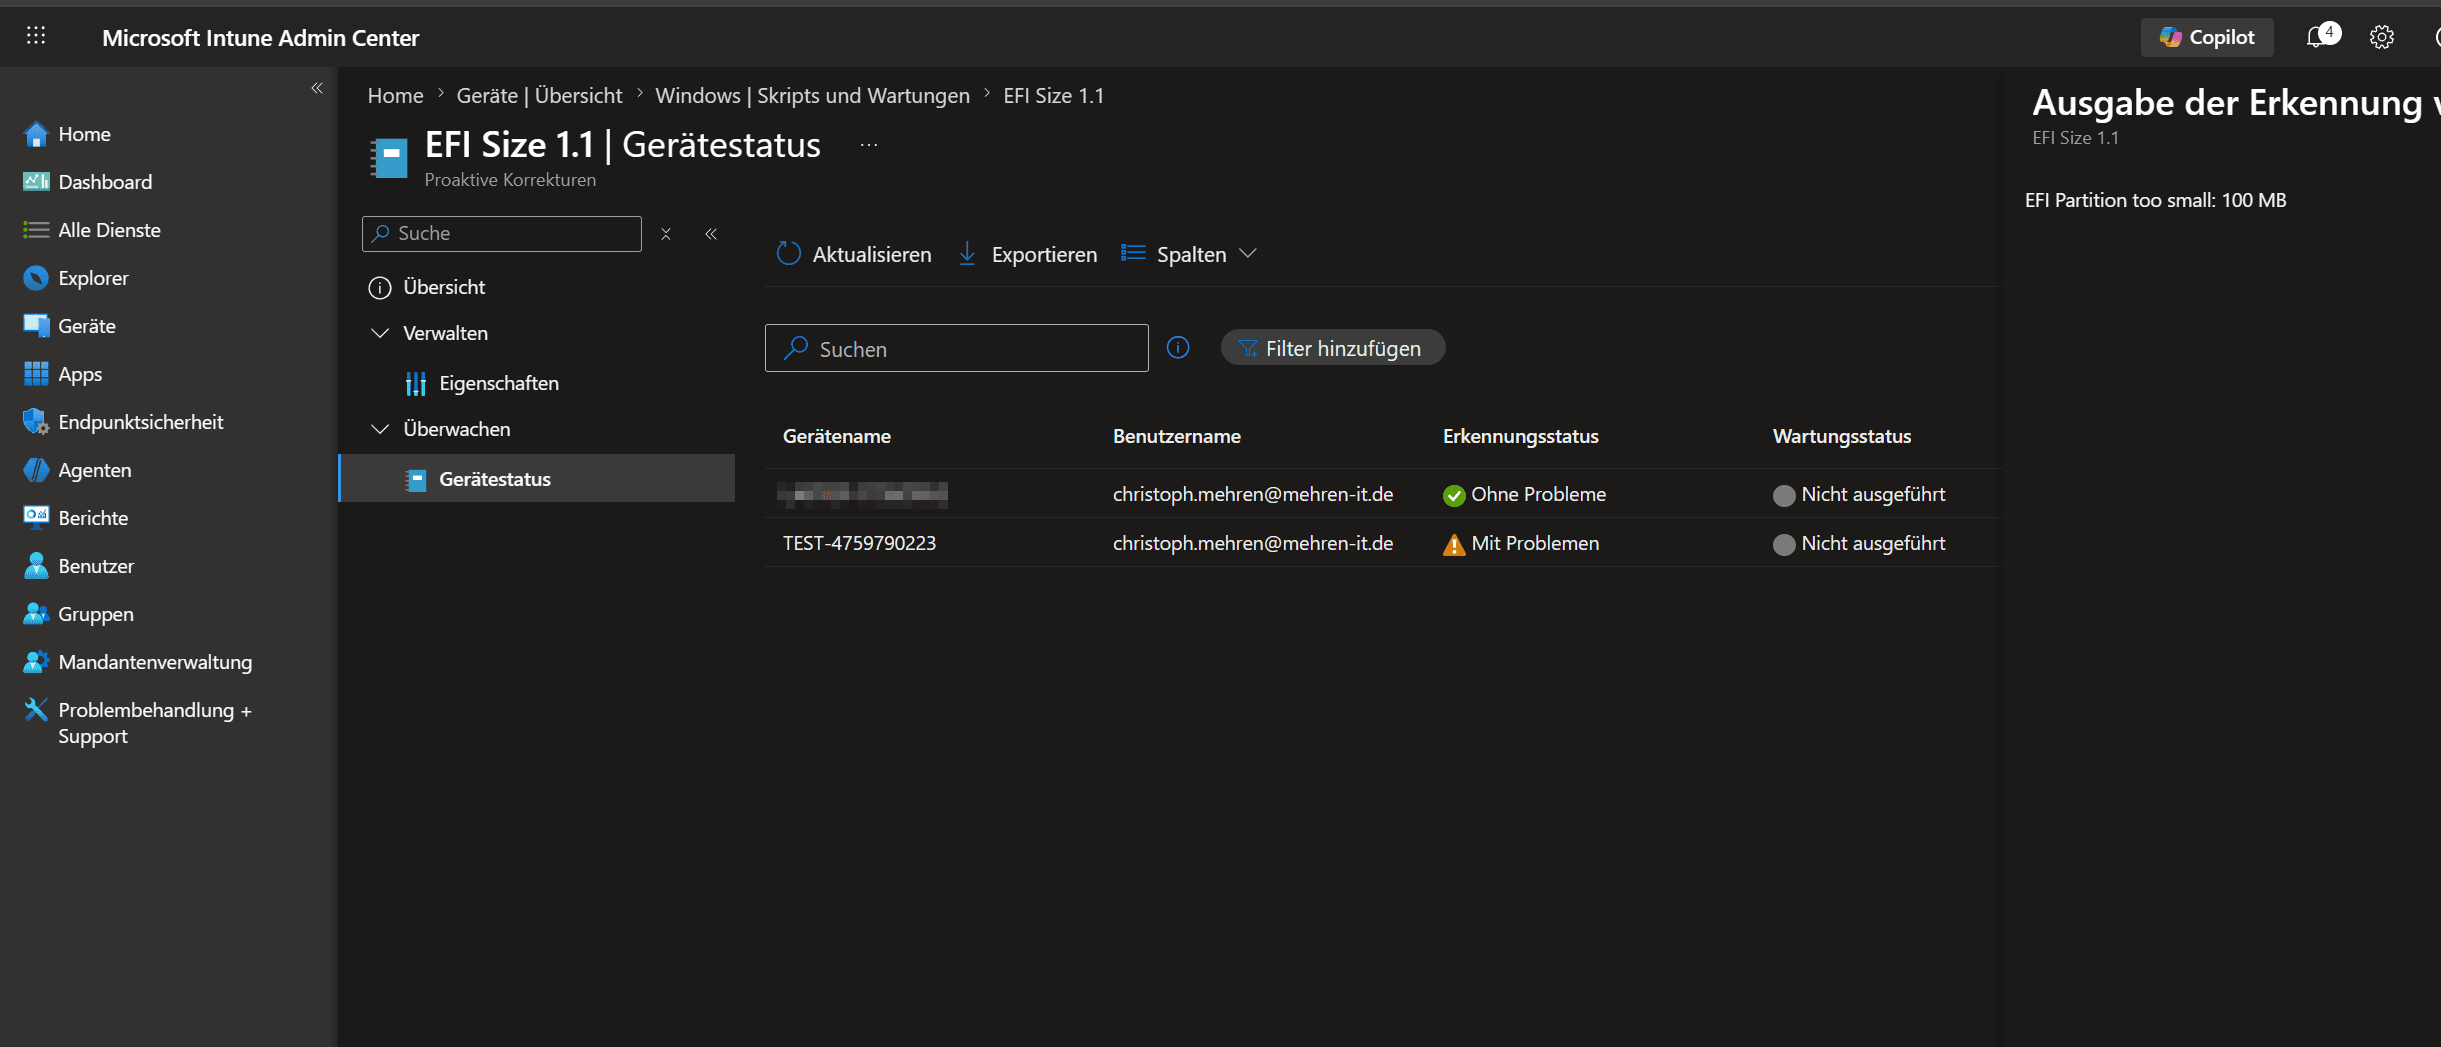This screenshot has width=2441, height=1047.
Task: Click the green checkmark status icon
Action: click(x=1454, y=495)
